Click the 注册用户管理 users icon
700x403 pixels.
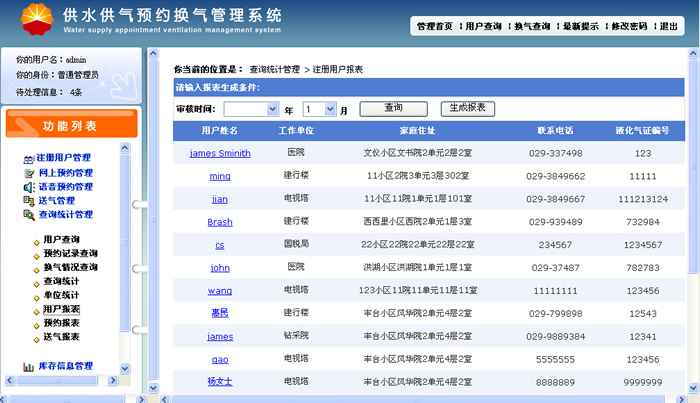pos(28,158)
